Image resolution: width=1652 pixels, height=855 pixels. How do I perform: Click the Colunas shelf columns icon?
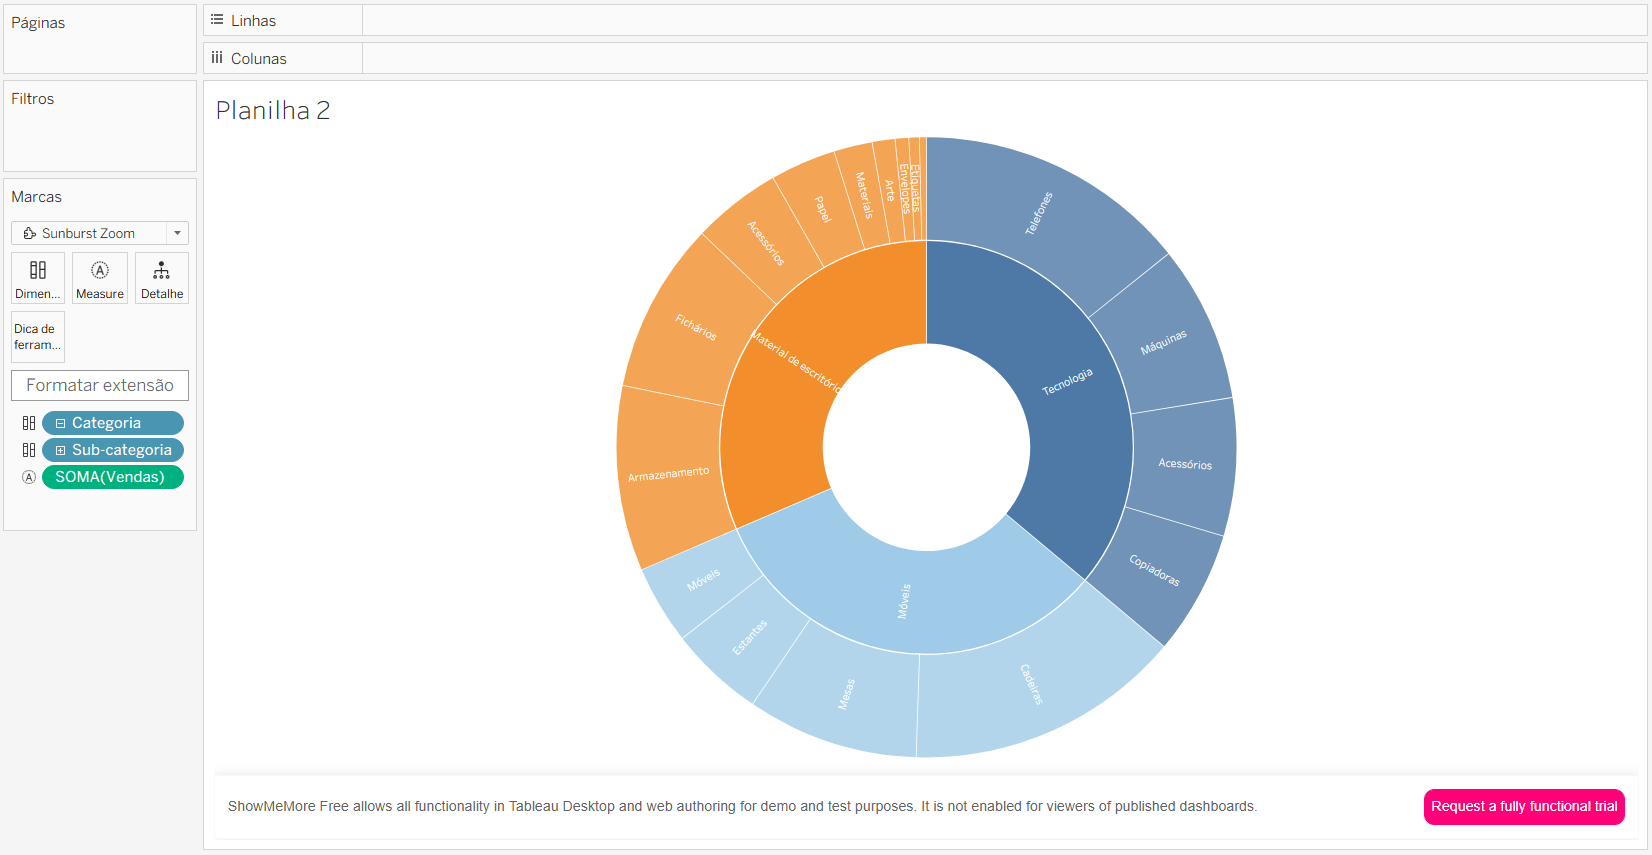(217, 58)
